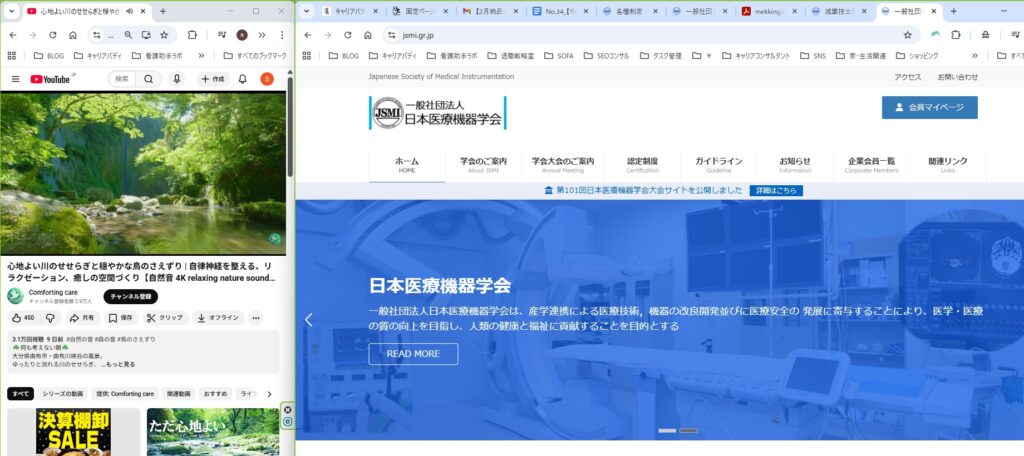1024x456 pixels.
Task: Click the YouTube search magnifier button
Action: coord(149,79)
